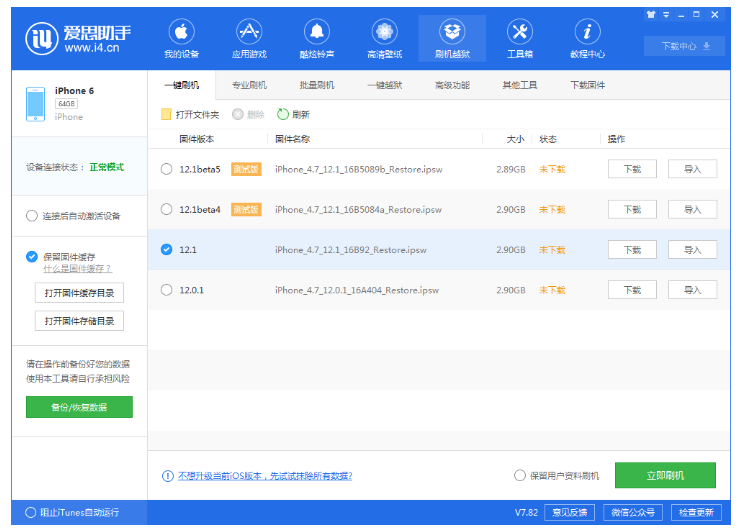Click 打开文件夹 folder icon
The height and width of the screenshot is (531, 738).
(x=167, y=115)
